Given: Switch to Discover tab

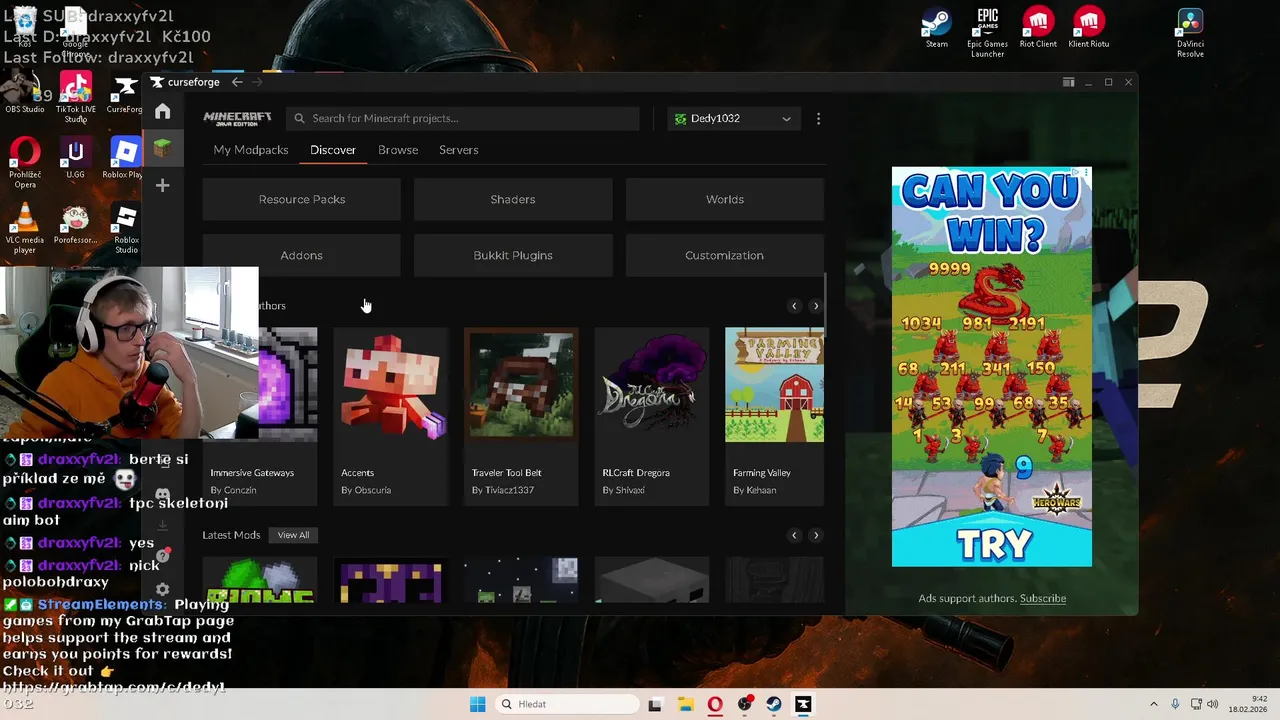Looking at the screenshot, I should (333, 150).
